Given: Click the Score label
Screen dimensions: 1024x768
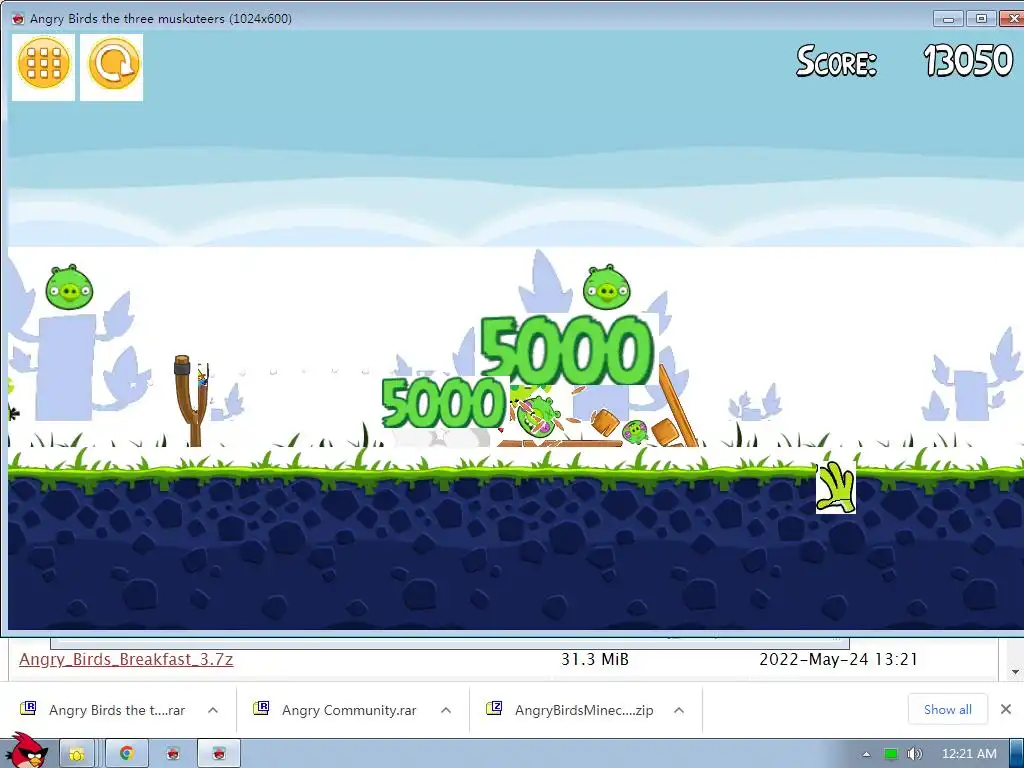Looking at the screenshot, I should click(836, 61).
